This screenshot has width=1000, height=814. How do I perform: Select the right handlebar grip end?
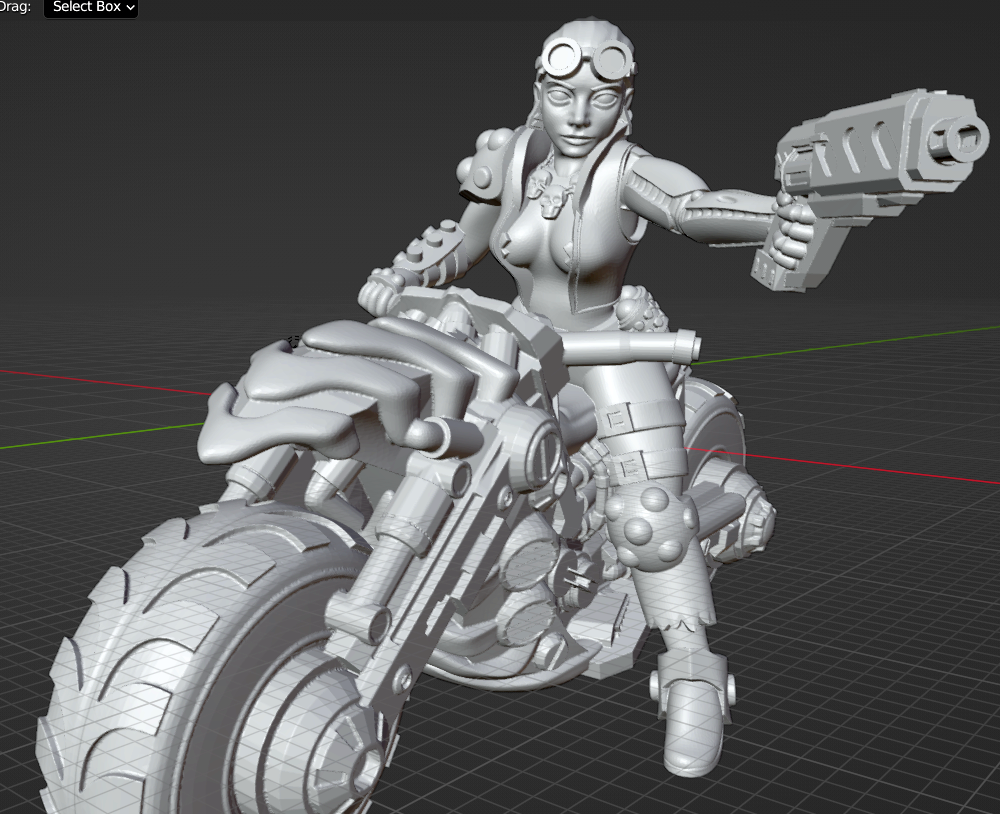686,347
